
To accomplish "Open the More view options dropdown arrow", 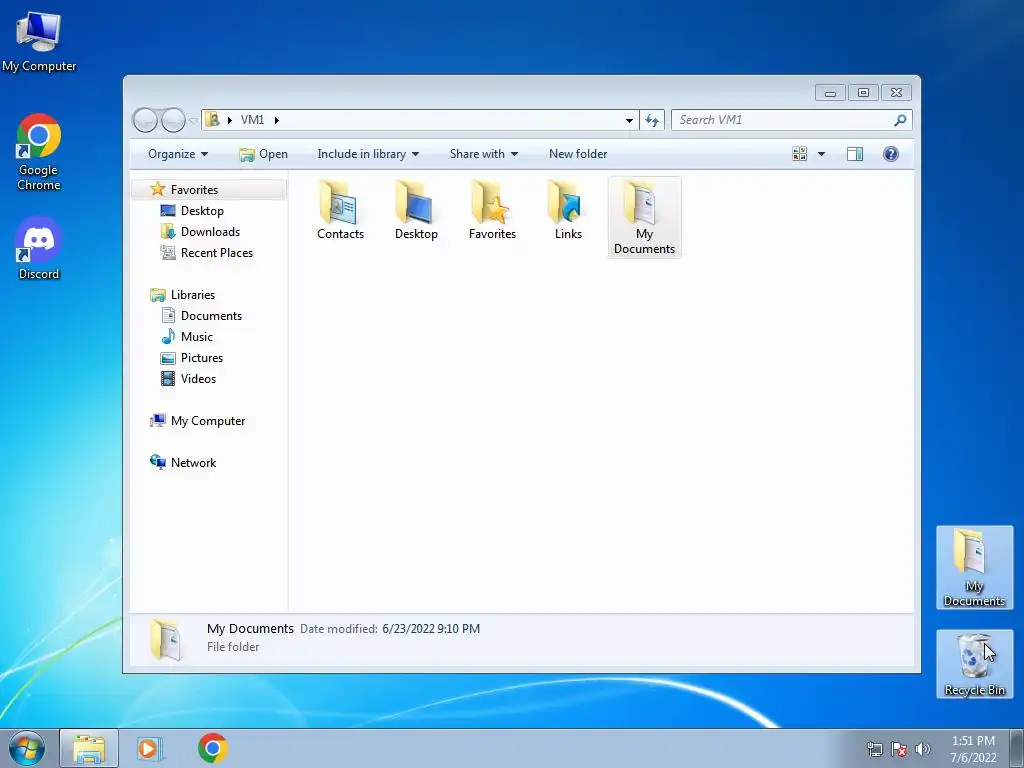I will point(822,154).
